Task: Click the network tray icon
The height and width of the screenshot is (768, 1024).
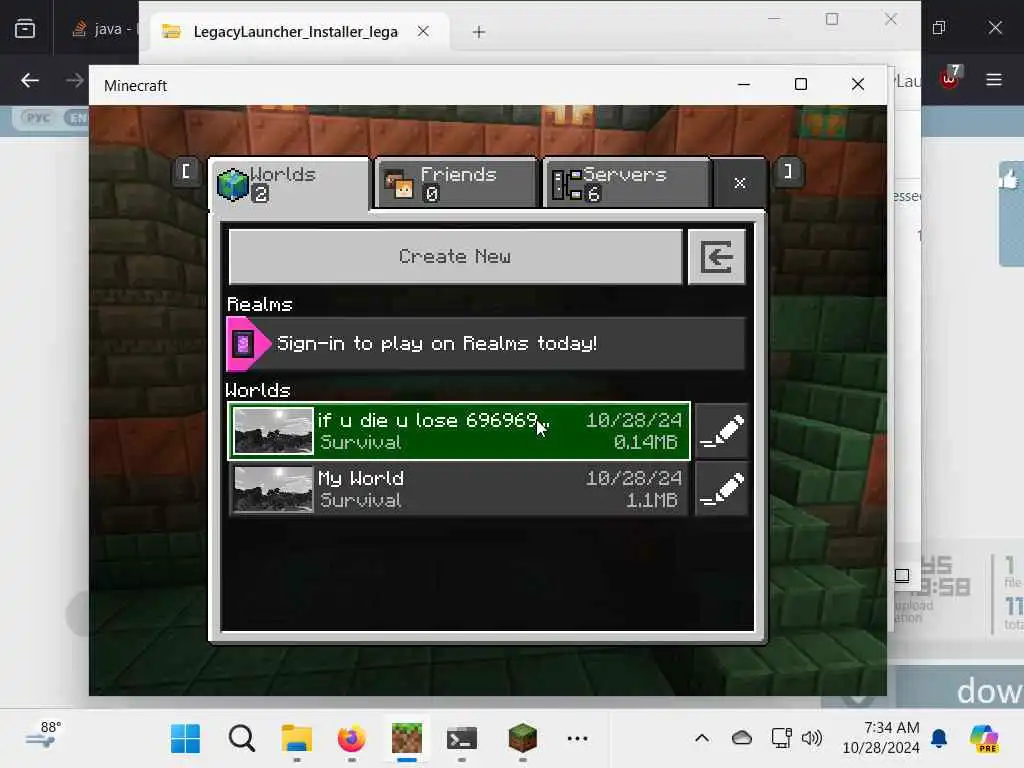Action: [781, 739]
